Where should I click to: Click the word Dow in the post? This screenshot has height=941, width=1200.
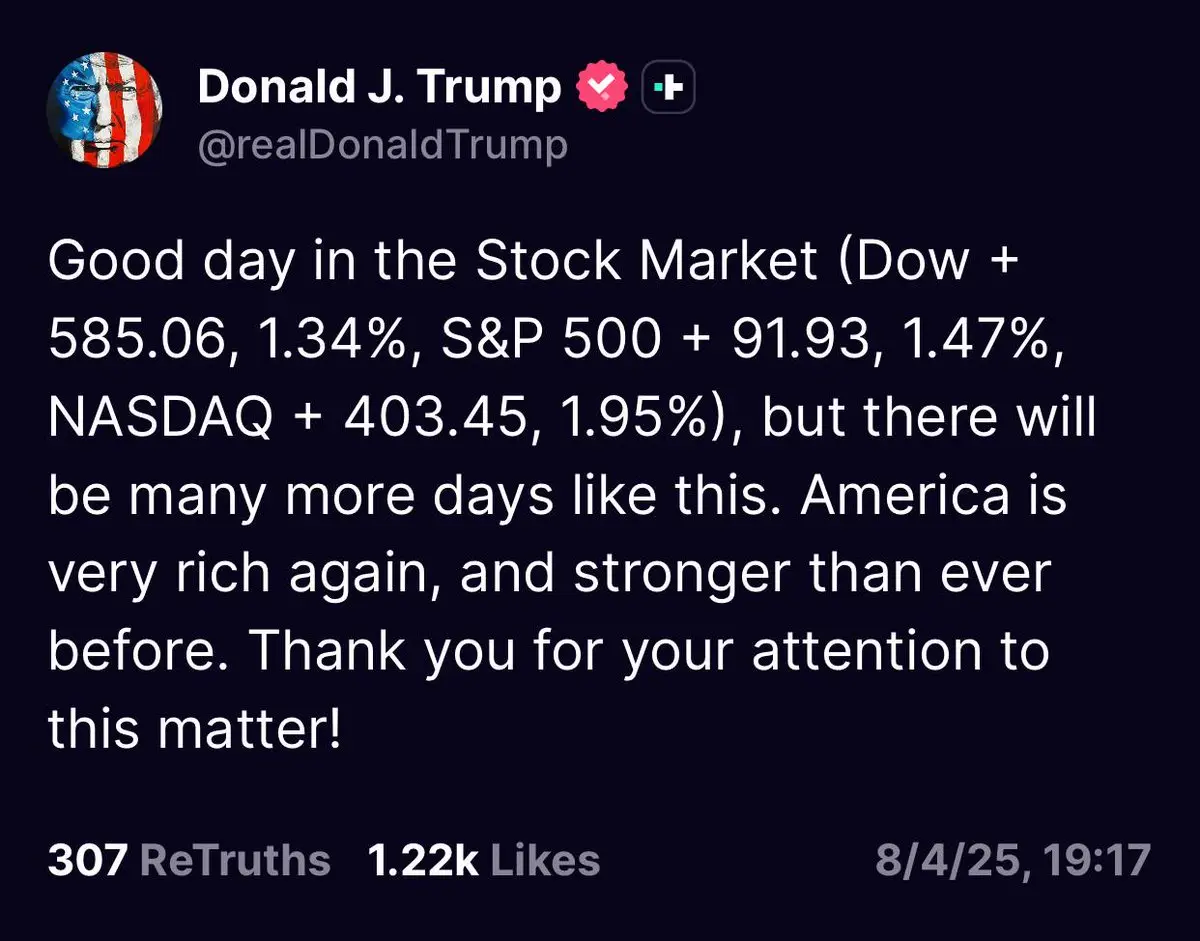tap(907, 263)
